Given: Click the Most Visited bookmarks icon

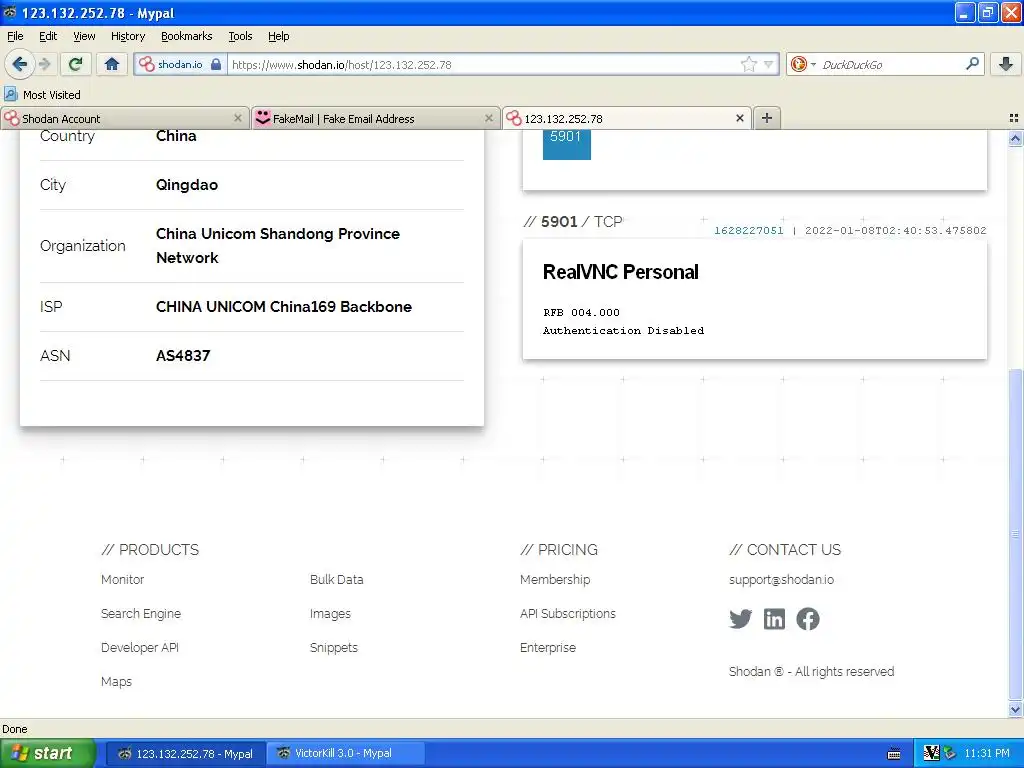Looking at the screenshot, I should (10, 95).
